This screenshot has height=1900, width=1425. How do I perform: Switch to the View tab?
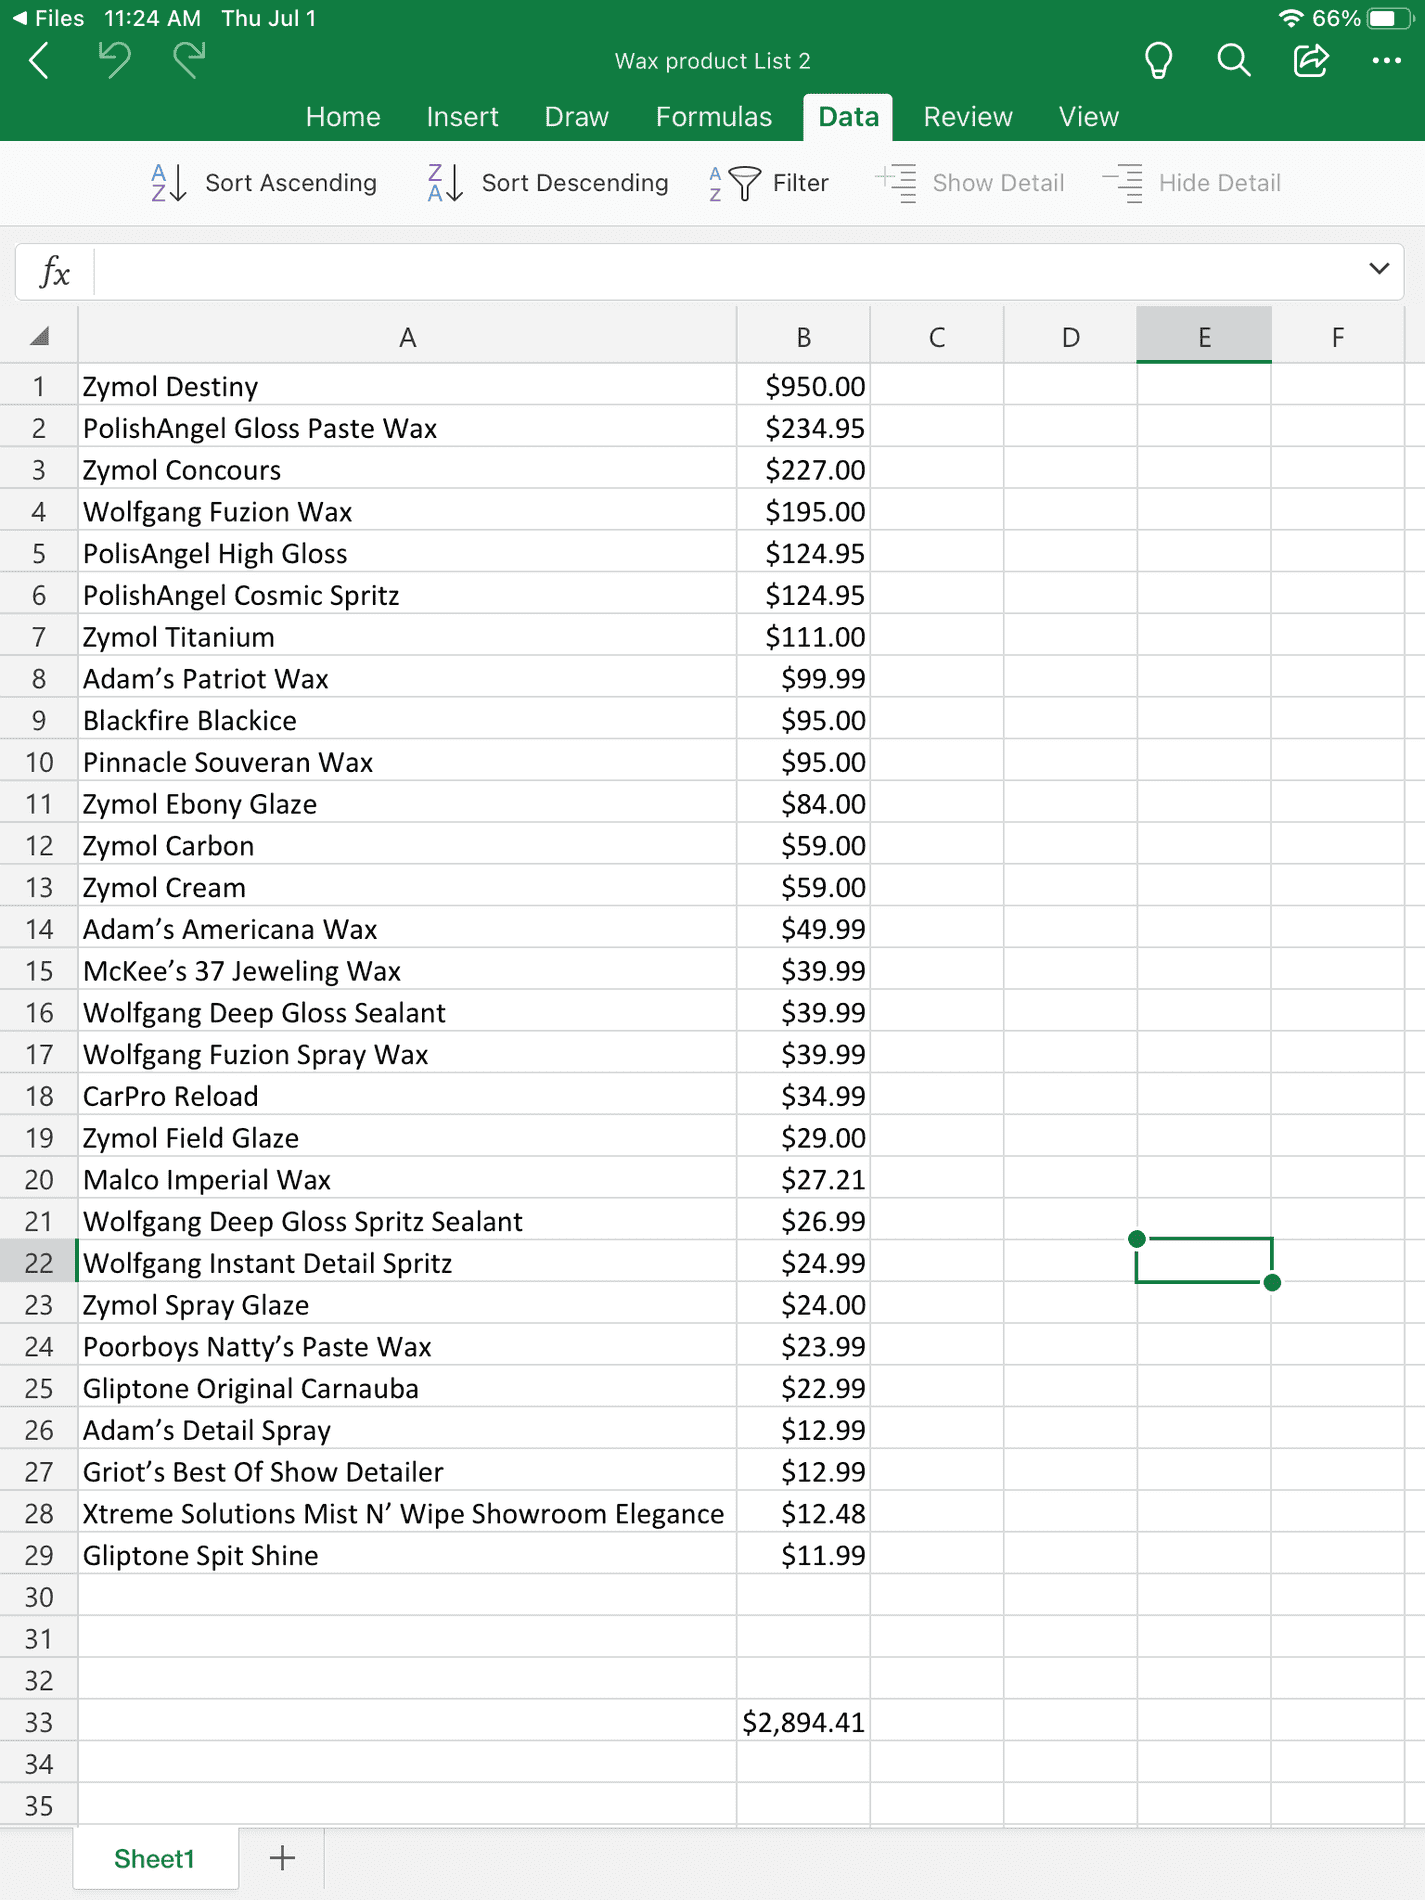(x=1088, y=117)
